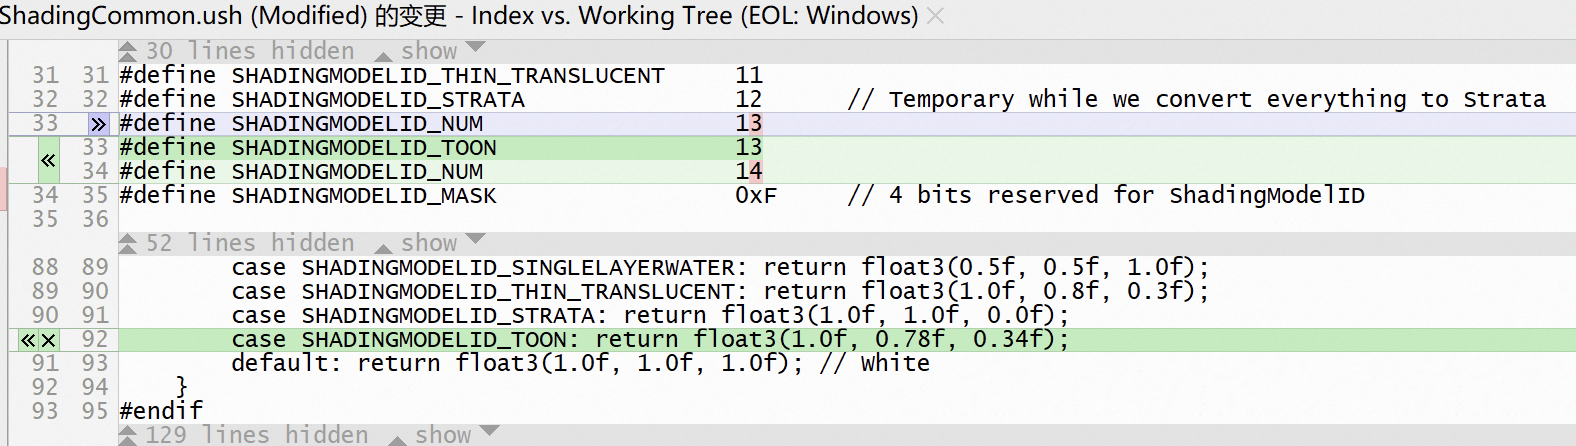Click the down arrow after 52 lines 'show'
The height and width of the screenshot is (446, 1576).
point(475,240)
